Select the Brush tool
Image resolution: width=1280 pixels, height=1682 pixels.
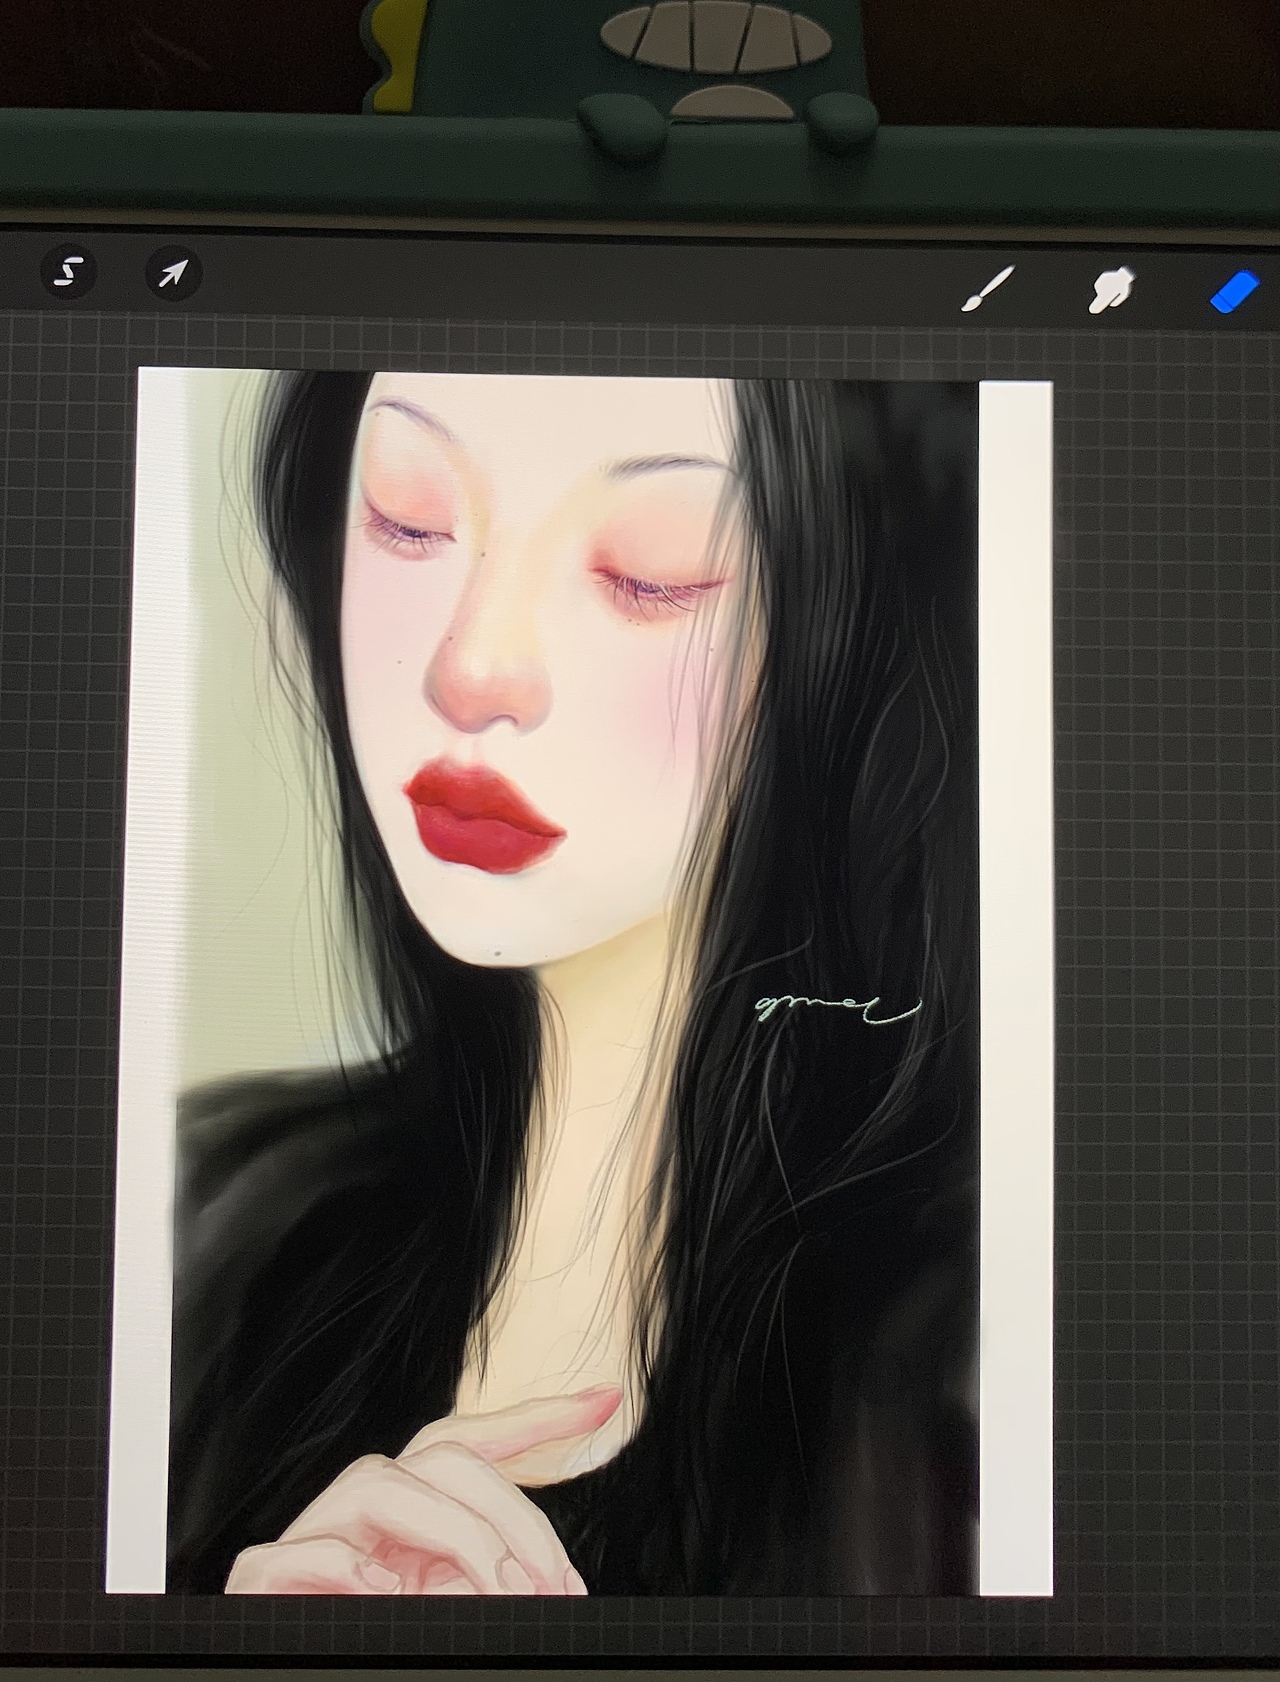pyautogui.click(x=988, y=289)
